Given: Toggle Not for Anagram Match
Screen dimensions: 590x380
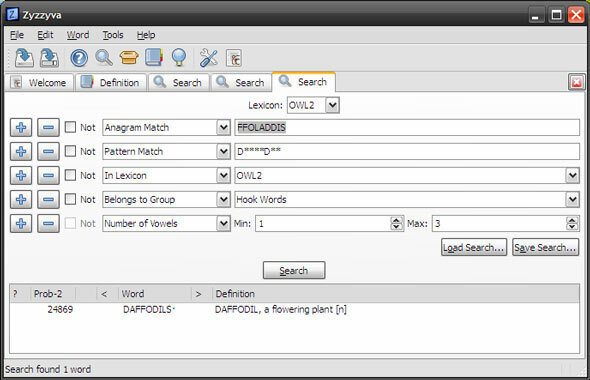Looking at the screenshot, I should [x=70, y=127].
